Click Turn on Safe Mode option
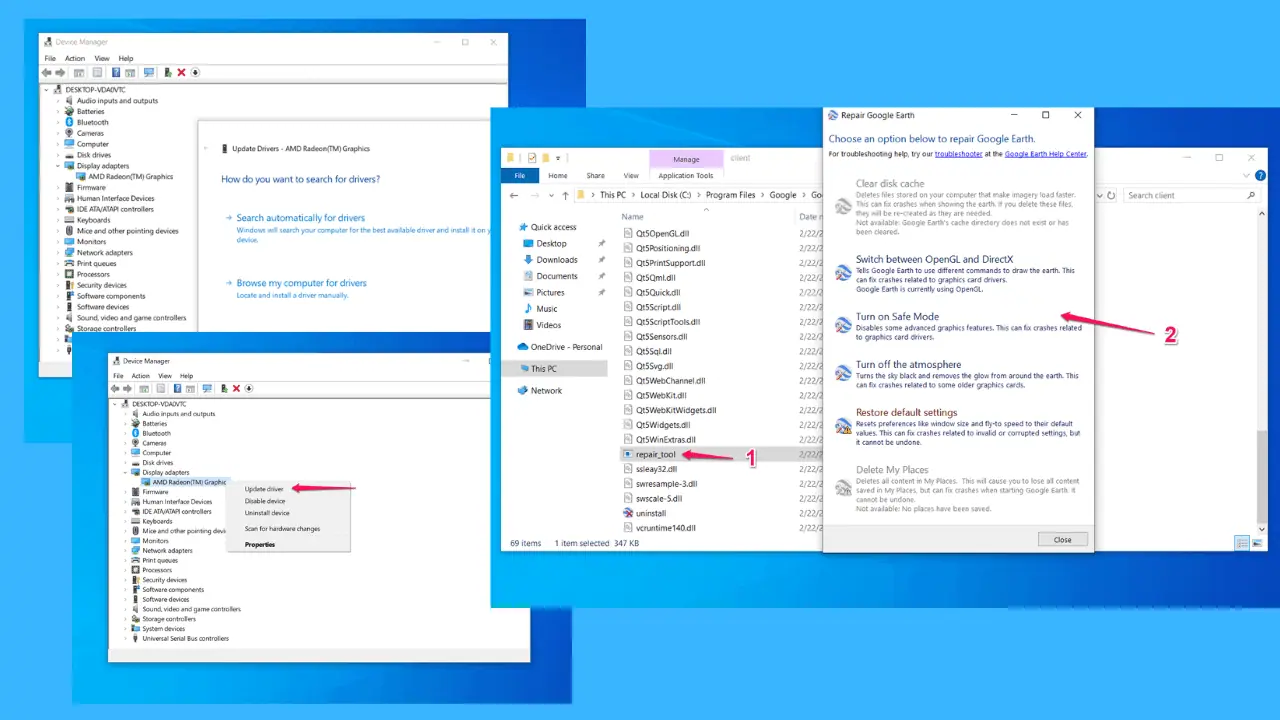The image size is (1280, 720). (897, 317)
